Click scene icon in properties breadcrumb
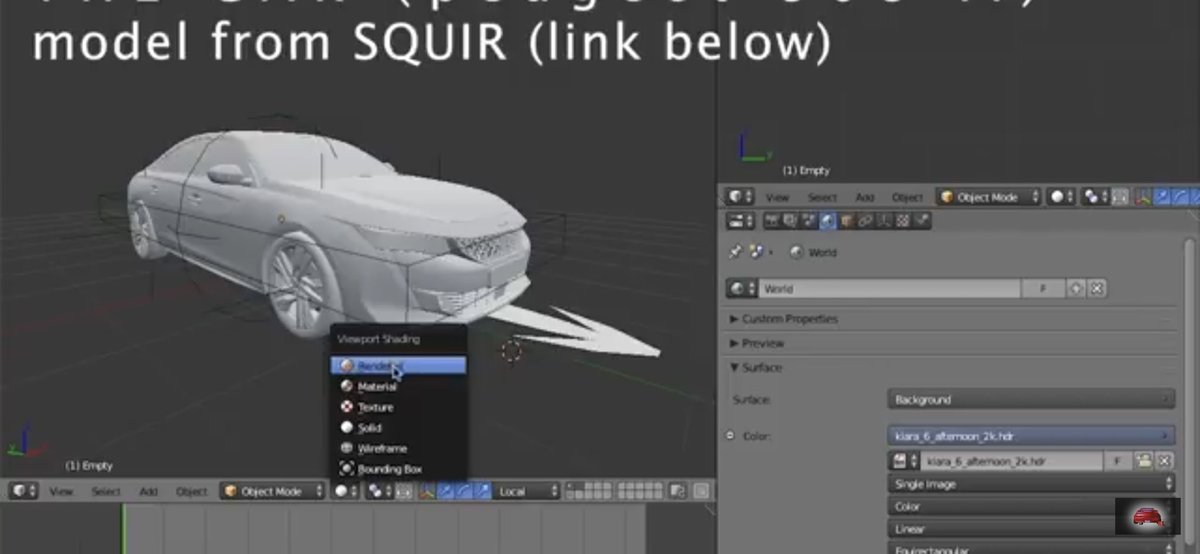Viewport: 1200px width, 554px height. click(x=756, y=252)
